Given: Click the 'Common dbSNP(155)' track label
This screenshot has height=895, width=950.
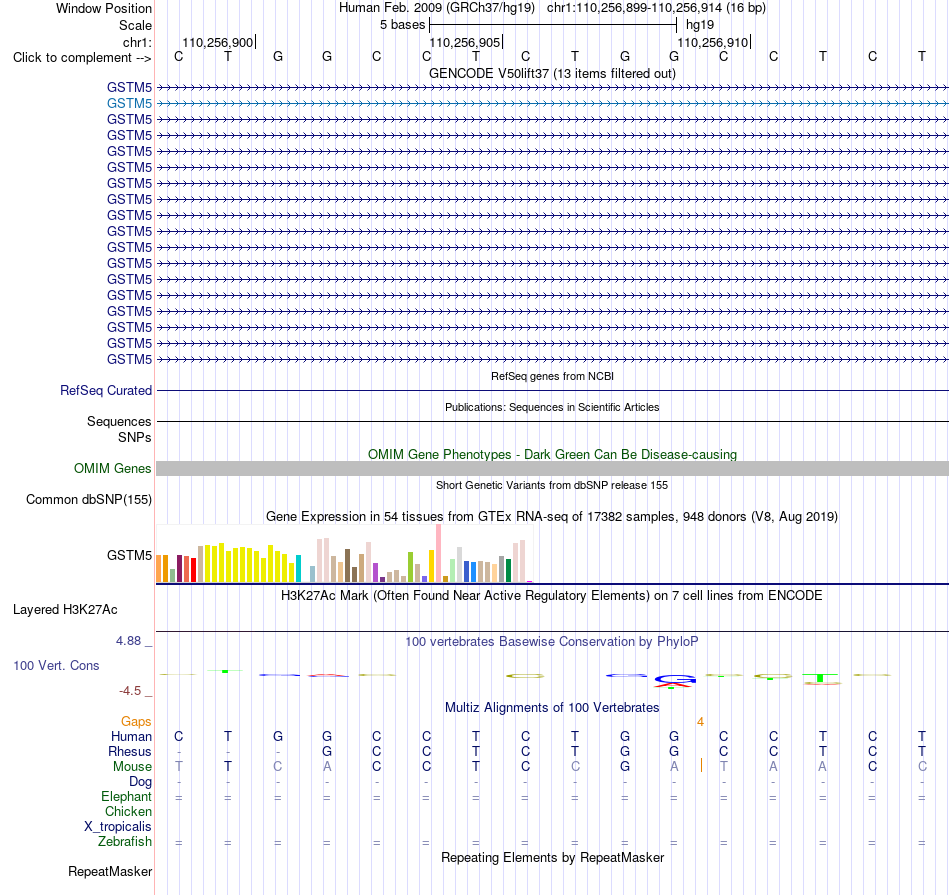Looking at the screenshot, I should (x=88, y=499).
